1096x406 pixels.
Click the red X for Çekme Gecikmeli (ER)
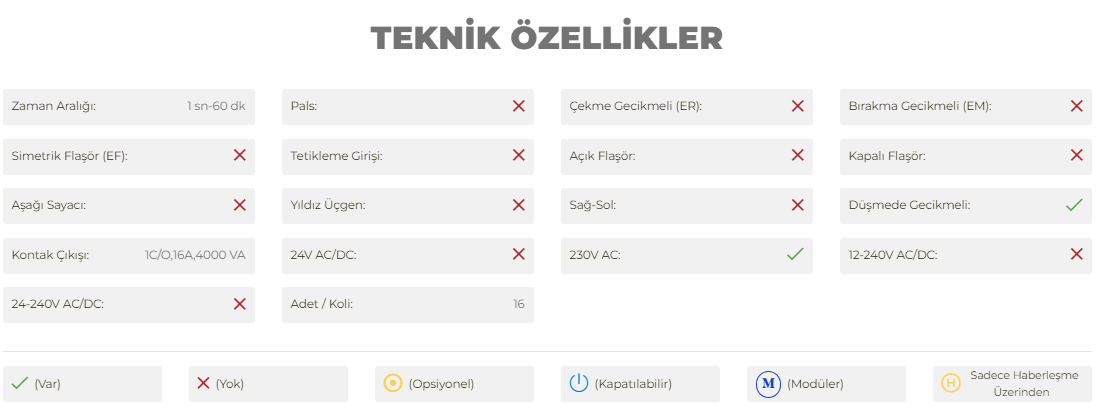(x=798, y=106)
